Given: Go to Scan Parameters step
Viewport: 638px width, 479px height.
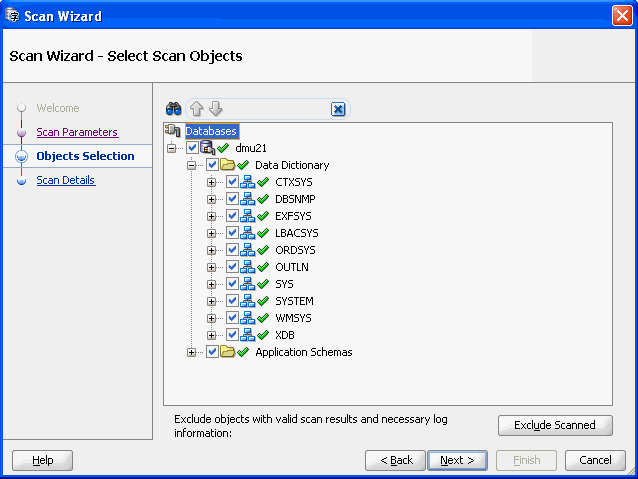Looking at the screenshot, I should [x=77, y=132].
